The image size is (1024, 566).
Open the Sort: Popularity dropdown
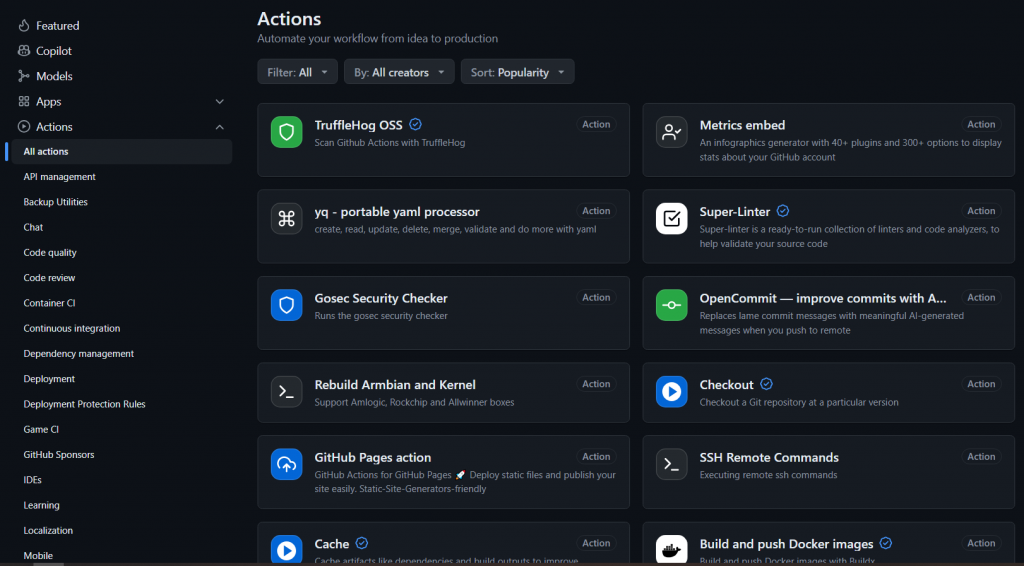tap(517, 72)
